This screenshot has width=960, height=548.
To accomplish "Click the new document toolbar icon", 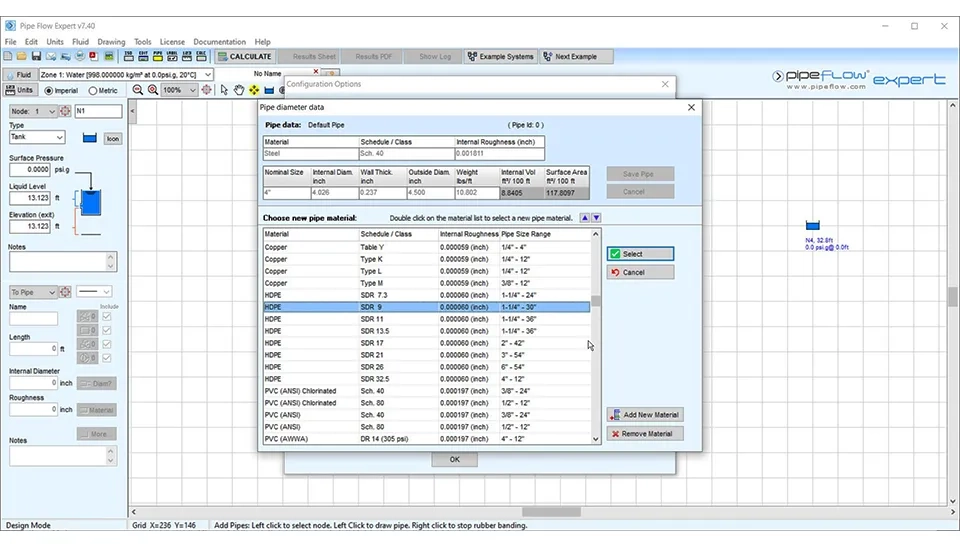I will (9, 57).
